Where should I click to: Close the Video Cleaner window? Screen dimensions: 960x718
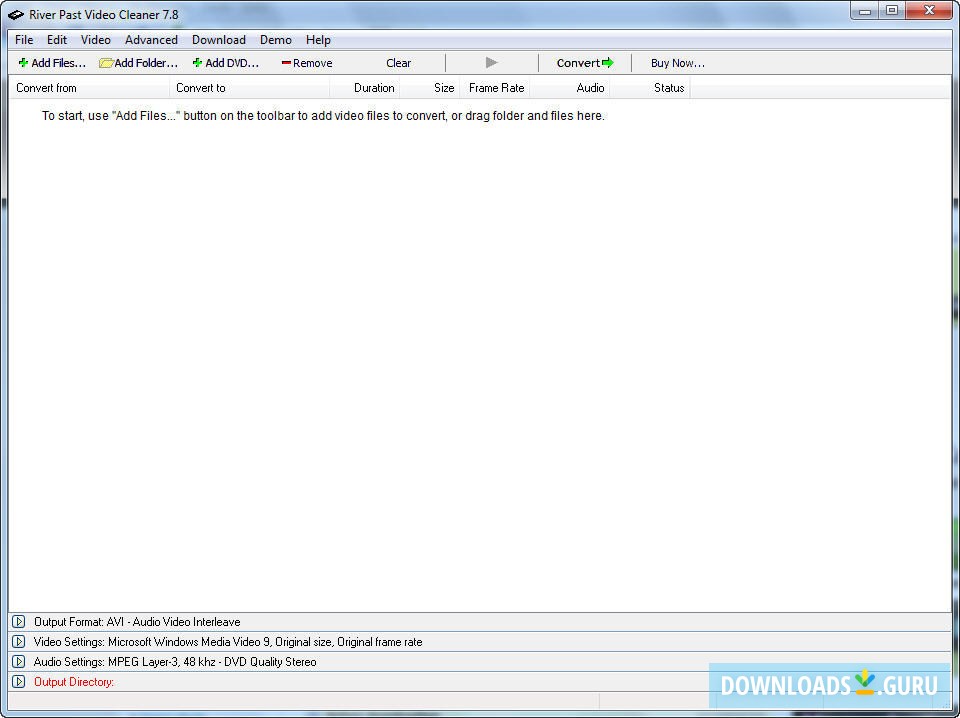(x=929, y=11)
